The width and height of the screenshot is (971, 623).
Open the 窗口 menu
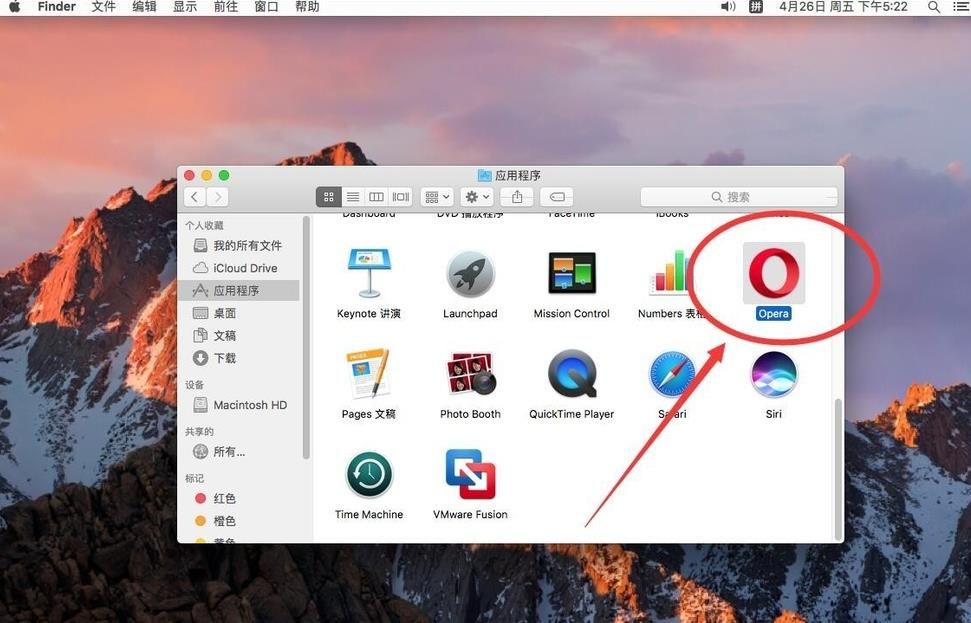click(266, 7)
